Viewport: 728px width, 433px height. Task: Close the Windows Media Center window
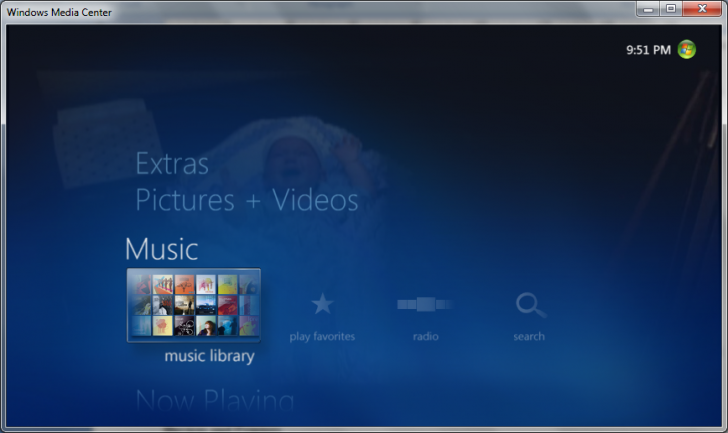pyautogui.click(x=702, y=9)
